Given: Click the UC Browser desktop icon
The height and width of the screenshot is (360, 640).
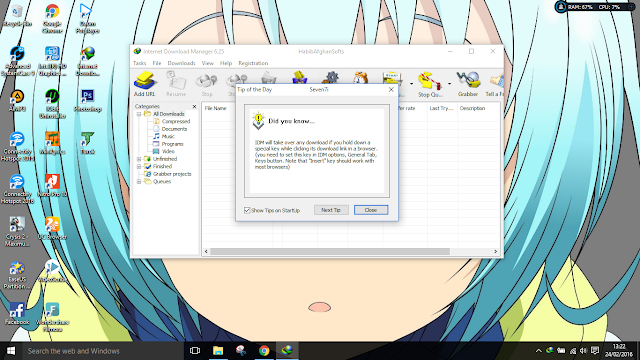Looking at the screenshot, I should point(52,228).
